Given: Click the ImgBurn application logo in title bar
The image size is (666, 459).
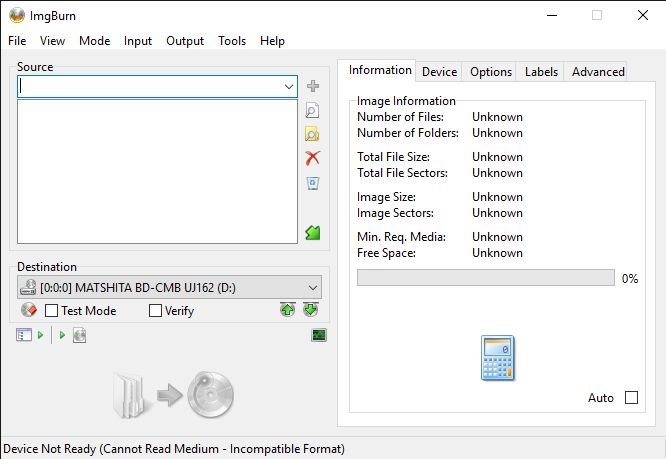Looking at the screenshot, I should (x=17, y=15).
